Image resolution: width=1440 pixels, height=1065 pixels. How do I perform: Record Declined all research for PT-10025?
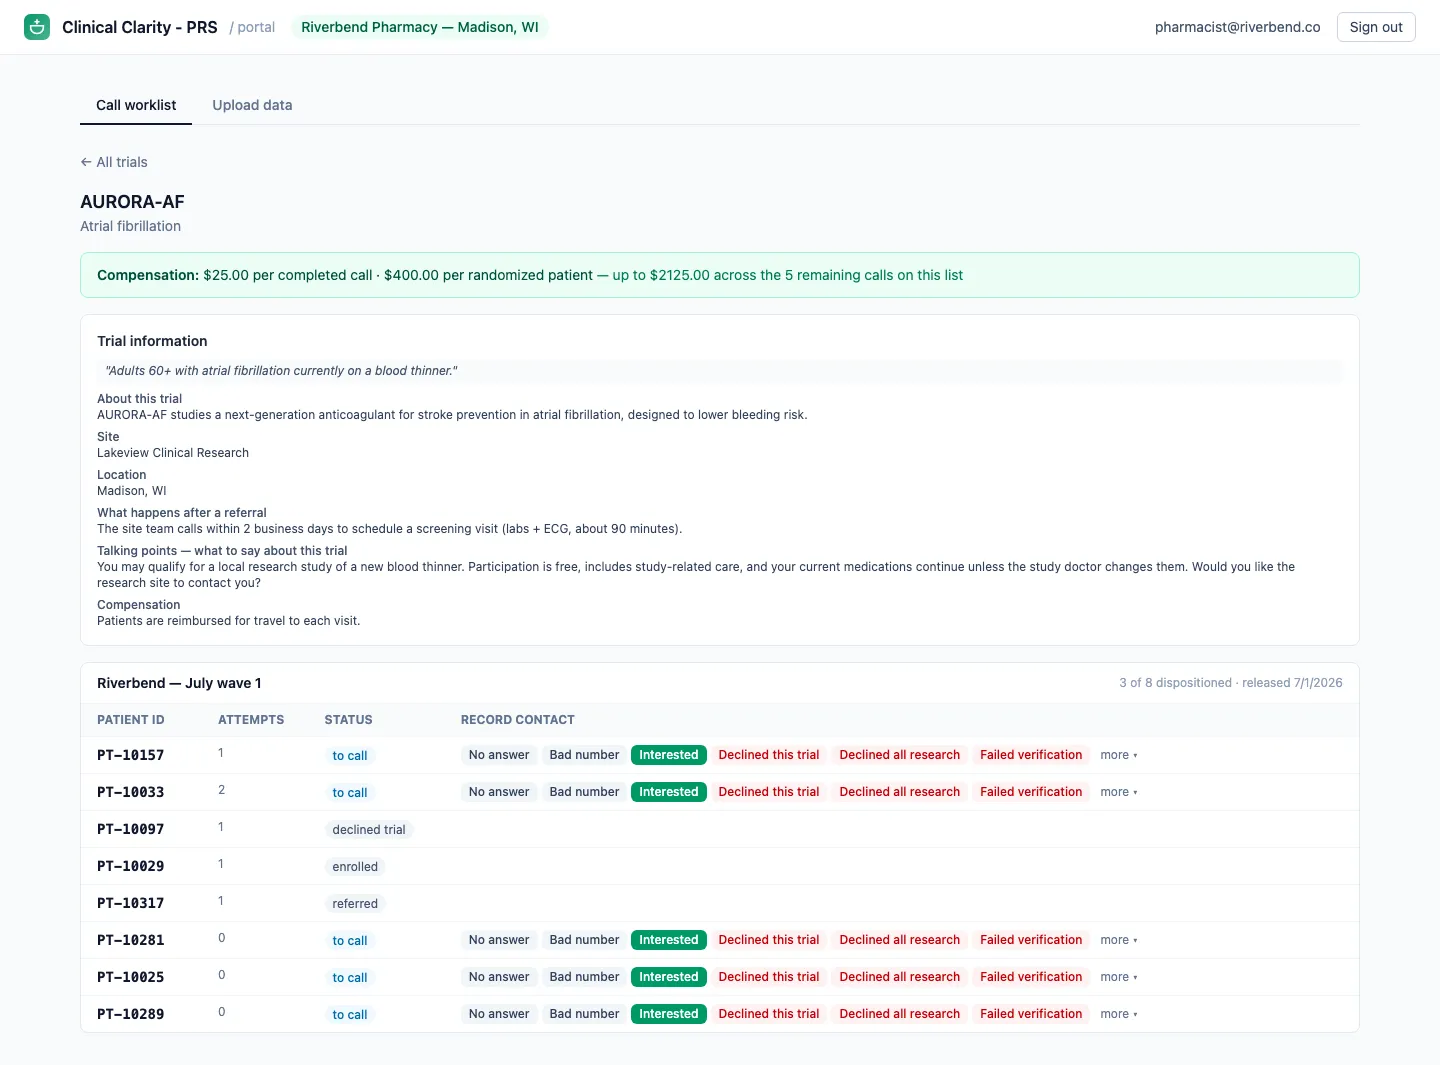pos(900,977)
